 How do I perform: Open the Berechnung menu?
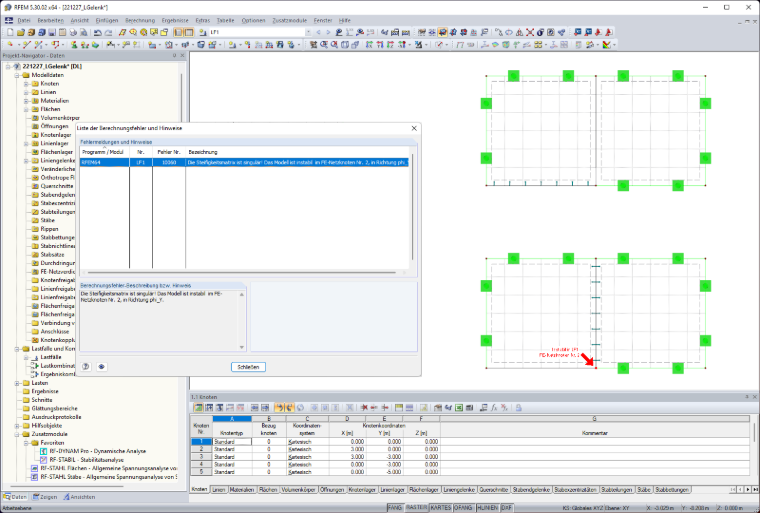(140, 20)
